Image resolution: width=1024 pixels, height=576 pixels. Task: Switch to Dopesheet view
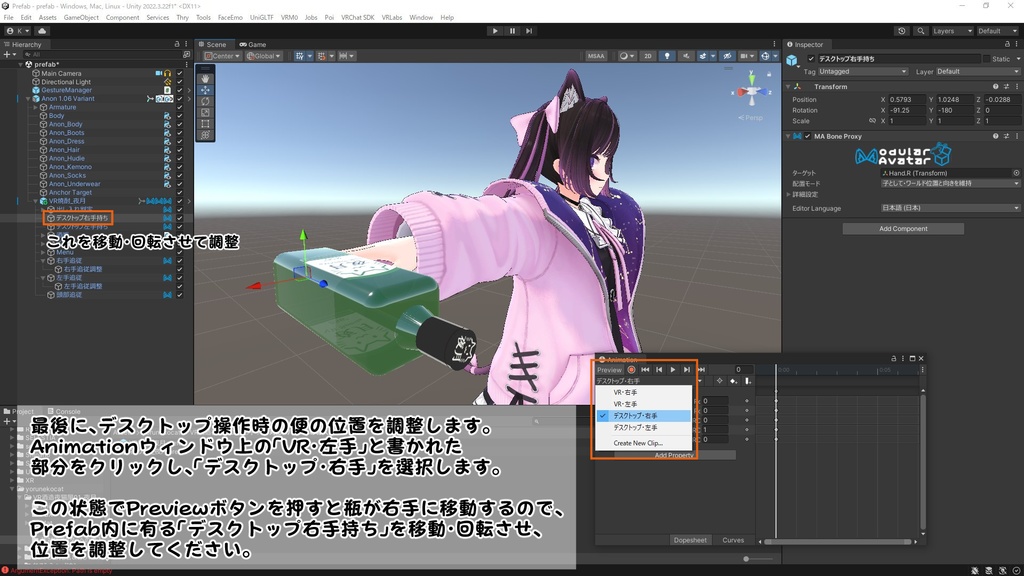690,540
